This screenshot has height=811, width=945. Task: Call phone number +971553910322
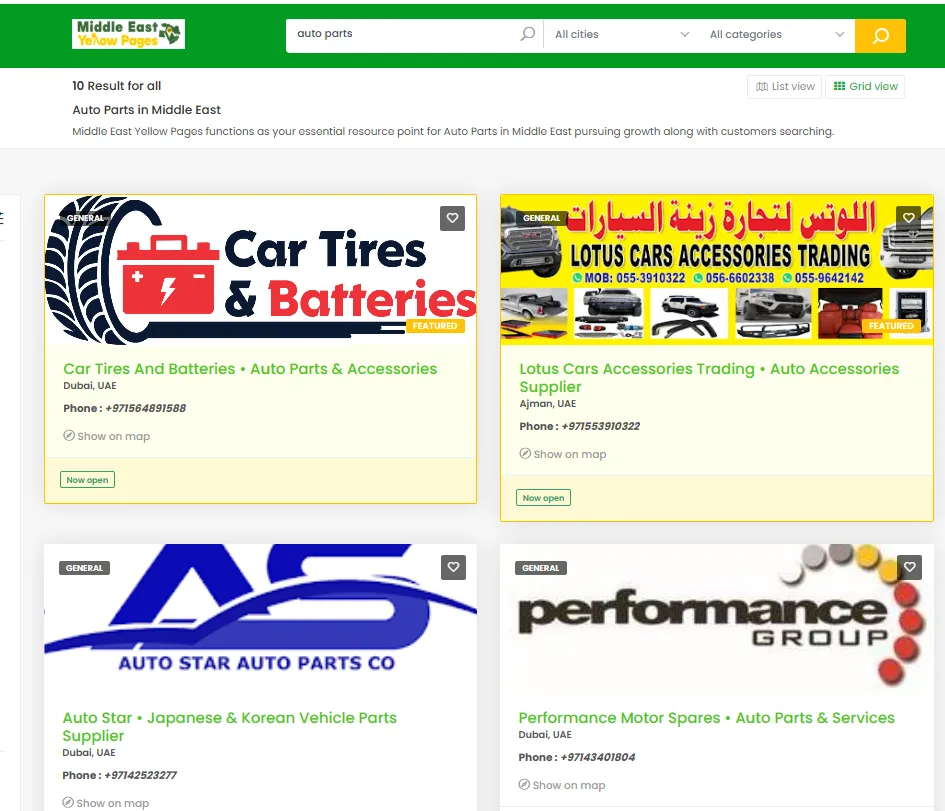(600, 427)
